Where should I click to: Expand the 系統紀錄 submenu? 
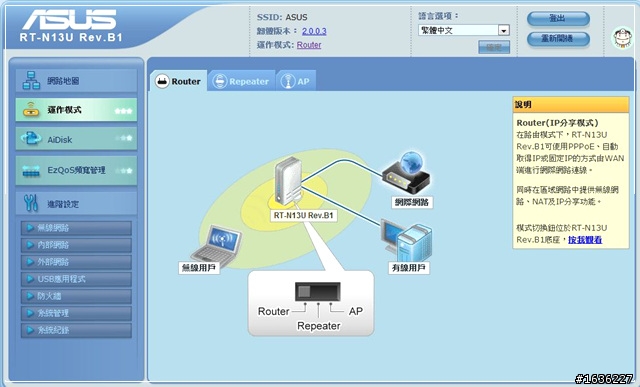(76, 330)
